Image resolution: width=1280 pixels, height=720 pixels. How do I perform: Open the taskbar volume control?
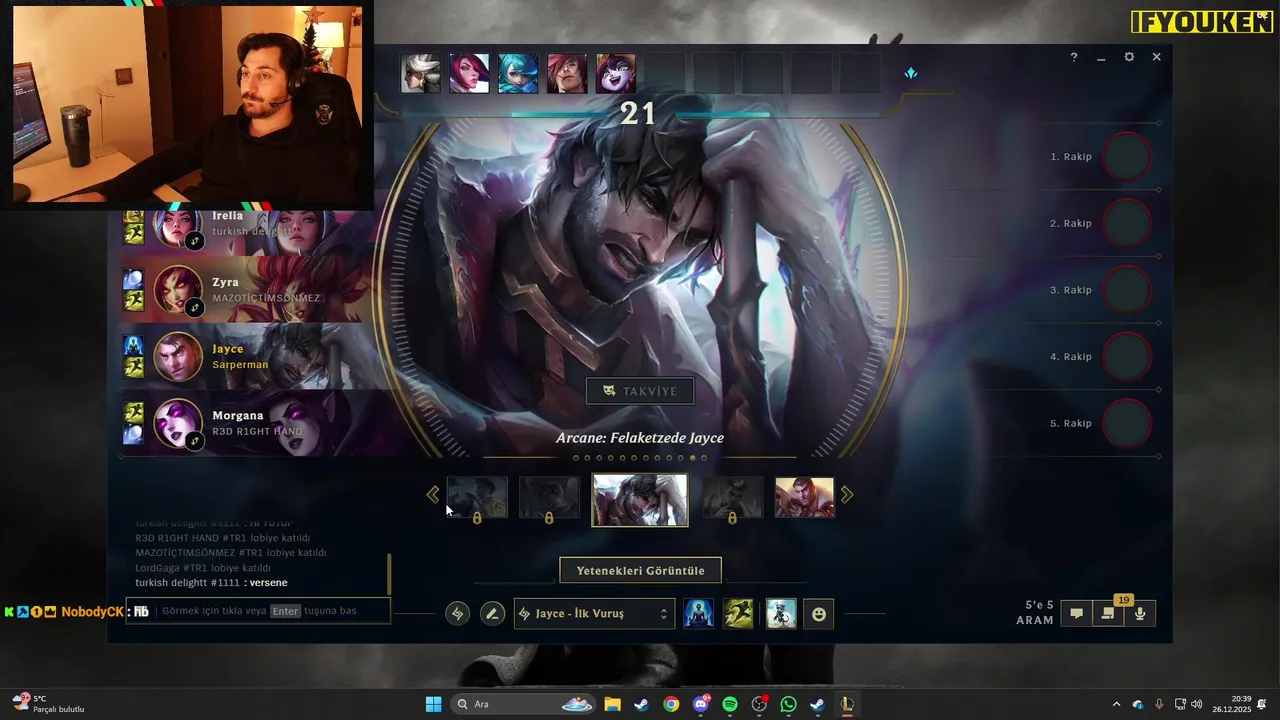click(x=1197, y=704)
